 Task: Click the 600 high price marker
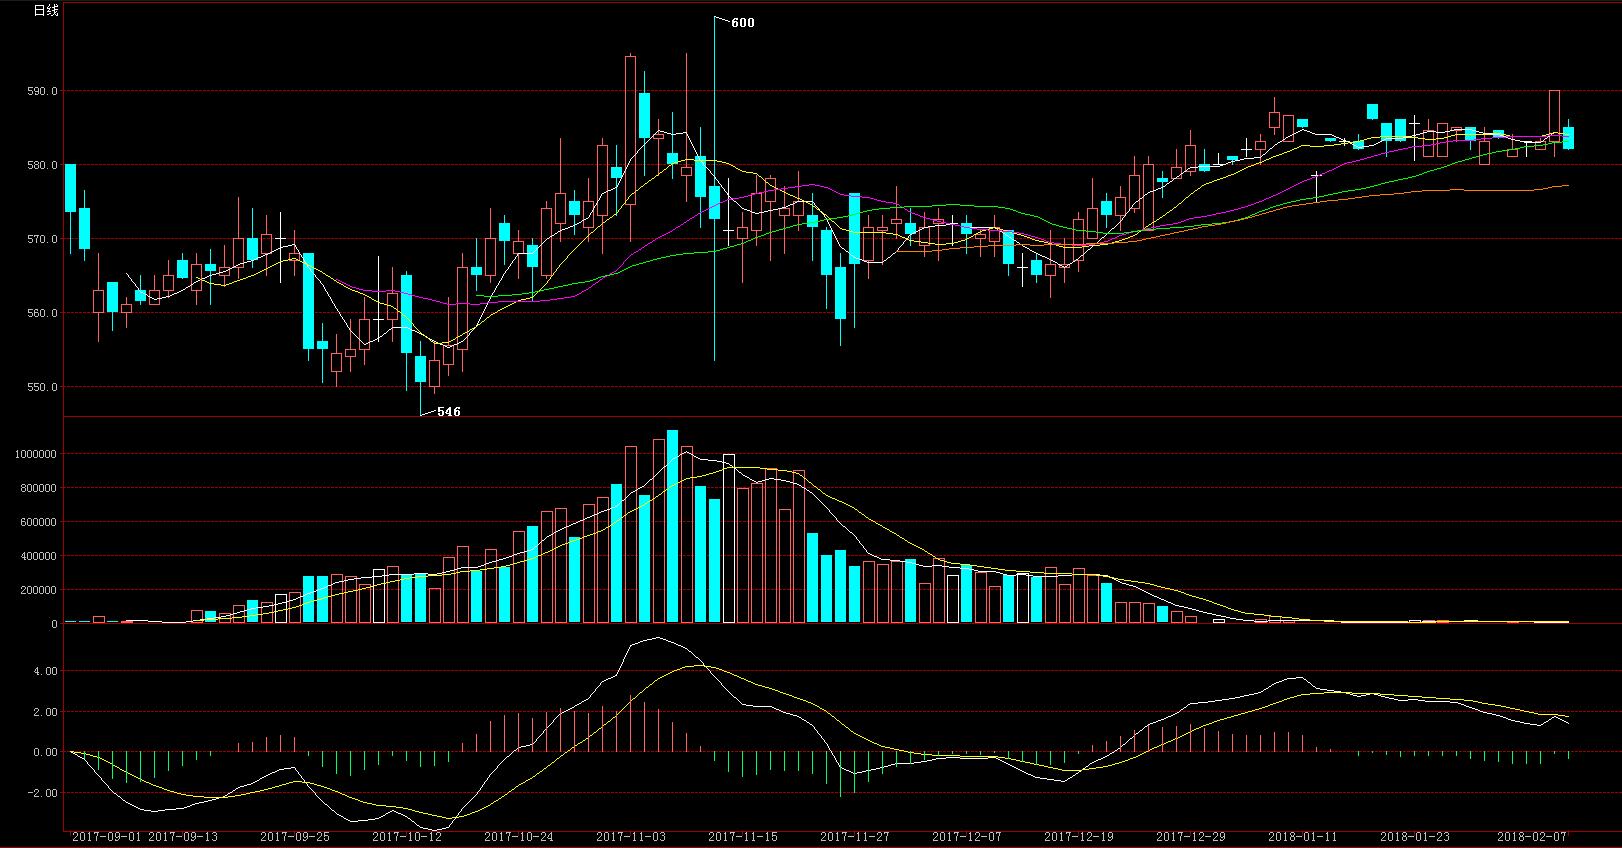[x=743, y=23]
